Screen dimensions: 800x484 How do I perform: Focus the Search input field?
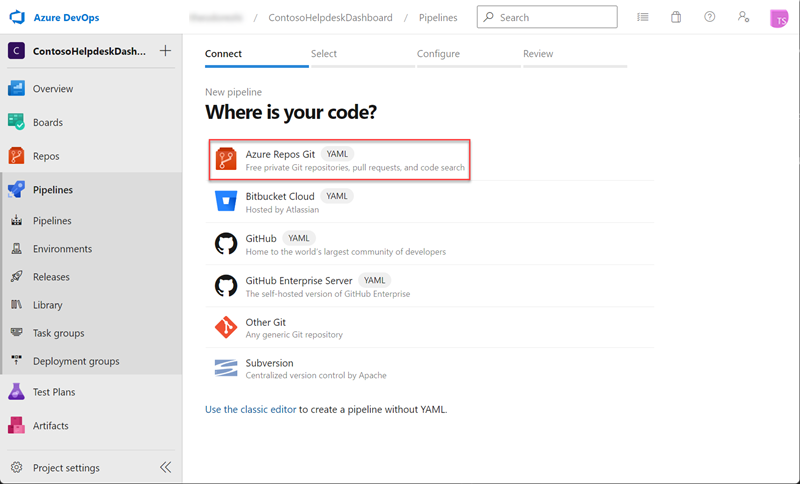point(547,17)
